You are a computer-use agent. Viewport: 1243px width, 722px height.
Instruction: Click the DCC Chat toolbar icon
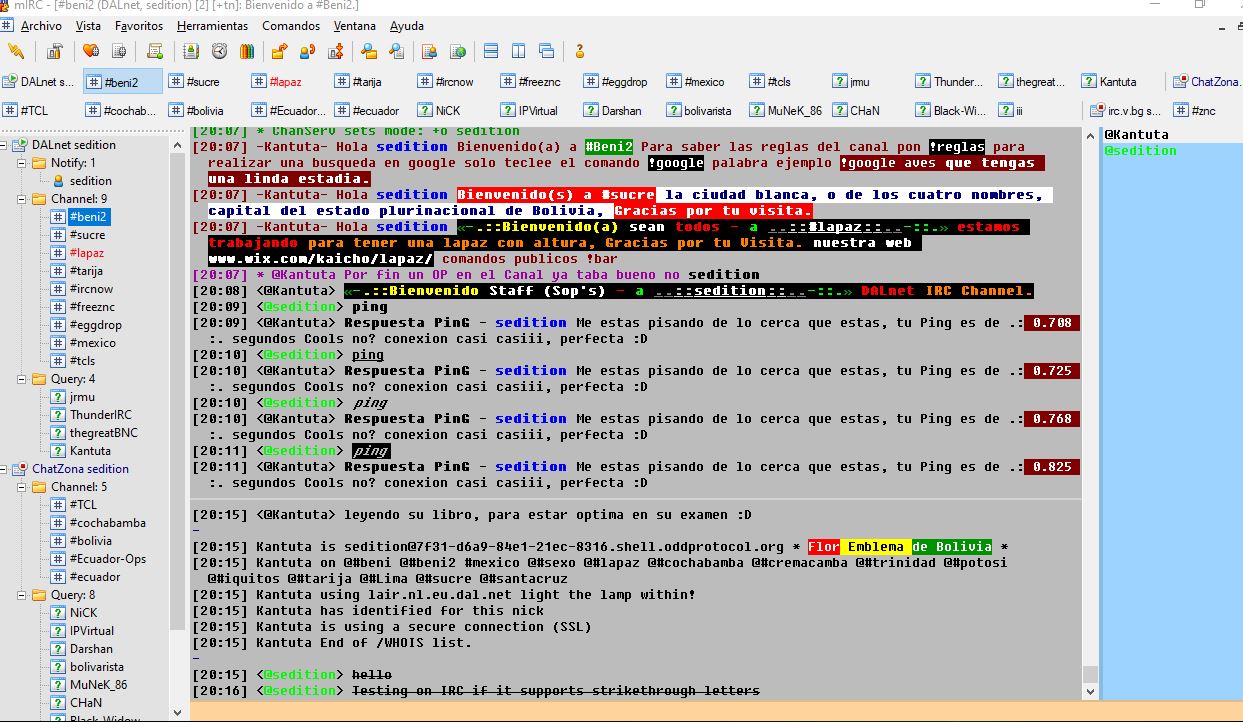(308, 51)
